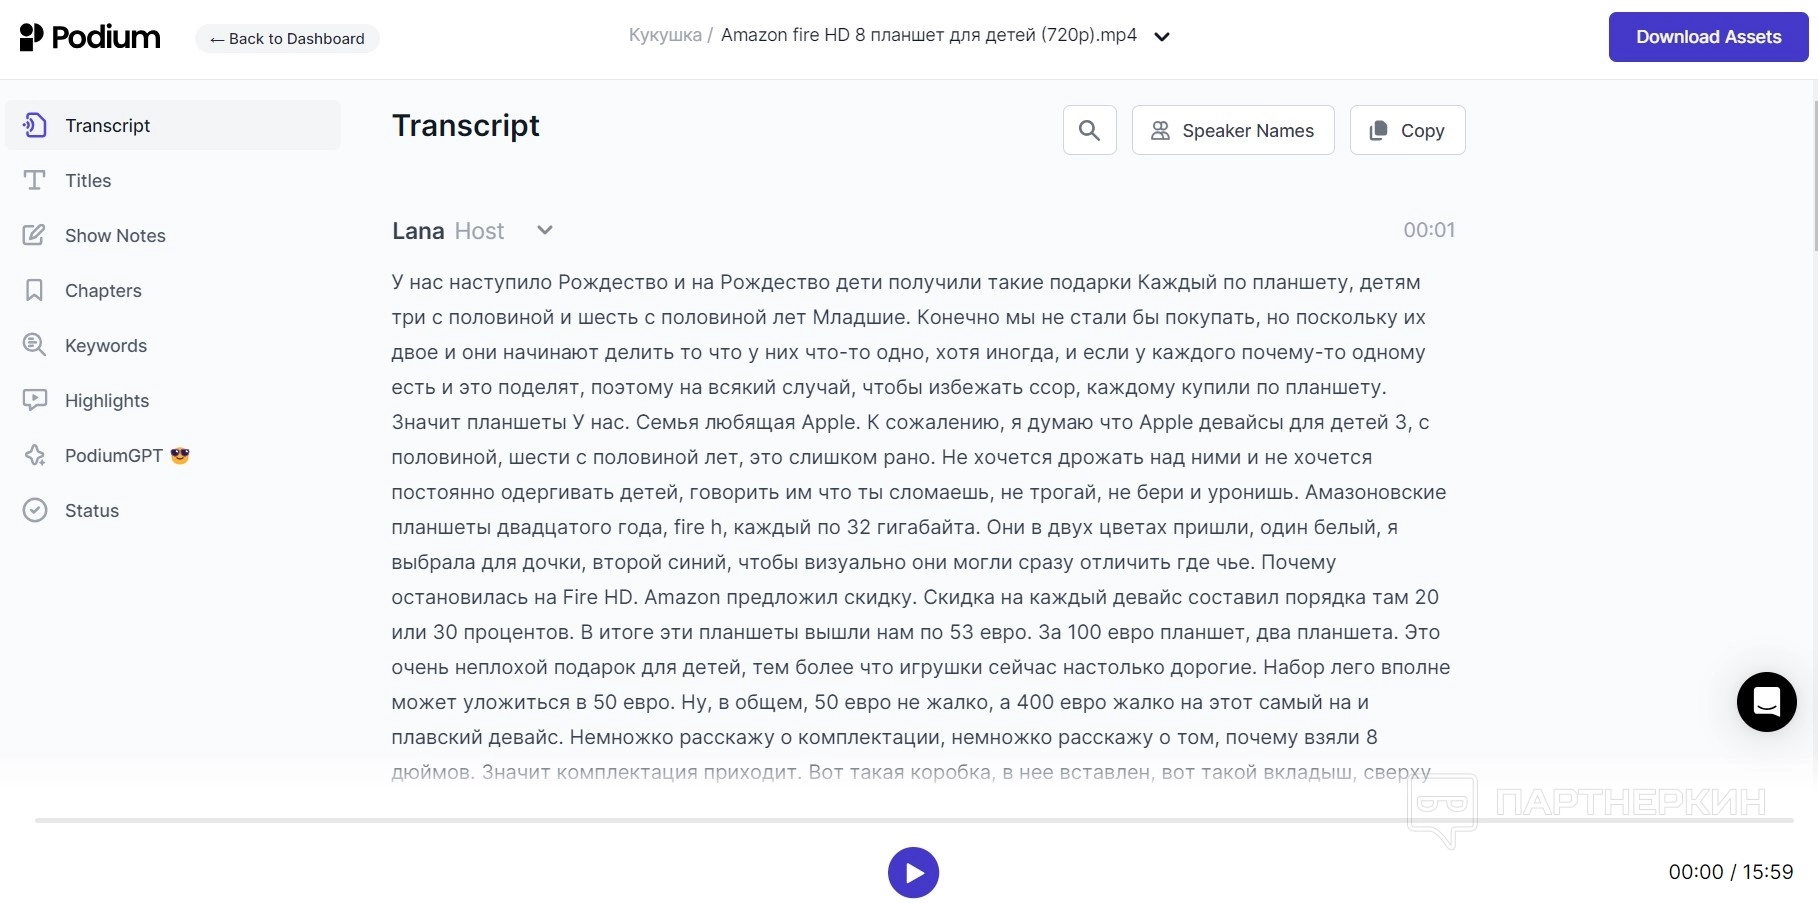
Task: Click the 00:01 transcript timestamp
Action: click(1428, 230)
